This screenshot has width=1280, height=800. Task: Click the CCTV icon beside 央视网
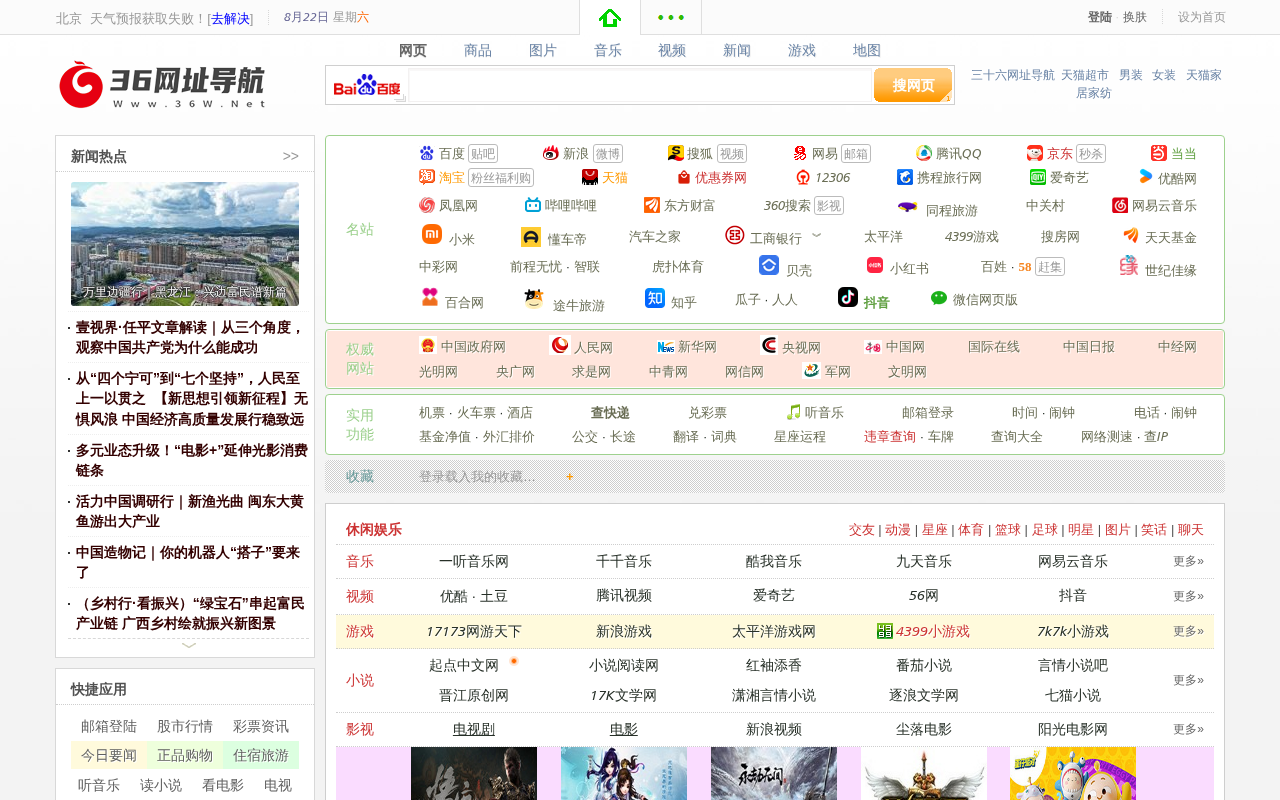pyautogui.click(x=769, y=345)
